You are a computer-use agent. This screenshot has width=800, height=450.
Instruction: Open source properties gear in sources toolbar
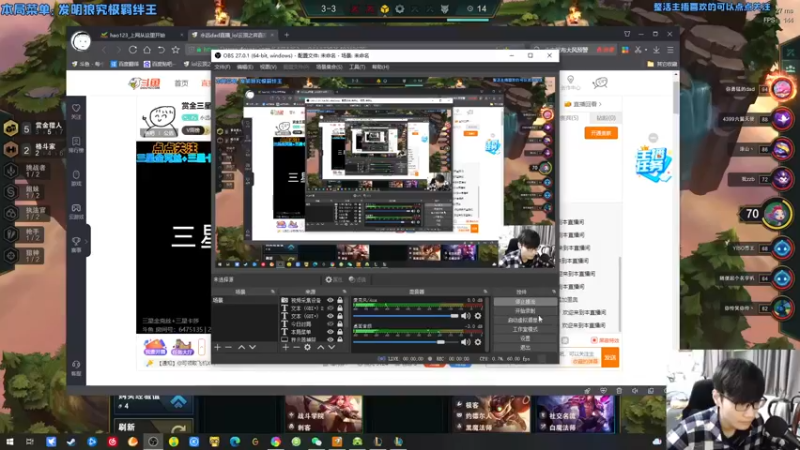click(308, 347)
